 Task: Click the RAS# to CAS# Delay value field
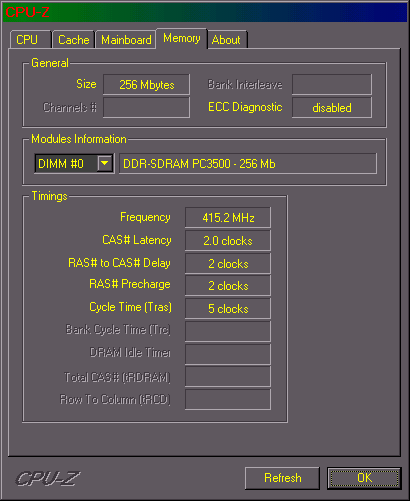[x=228, y=264]
